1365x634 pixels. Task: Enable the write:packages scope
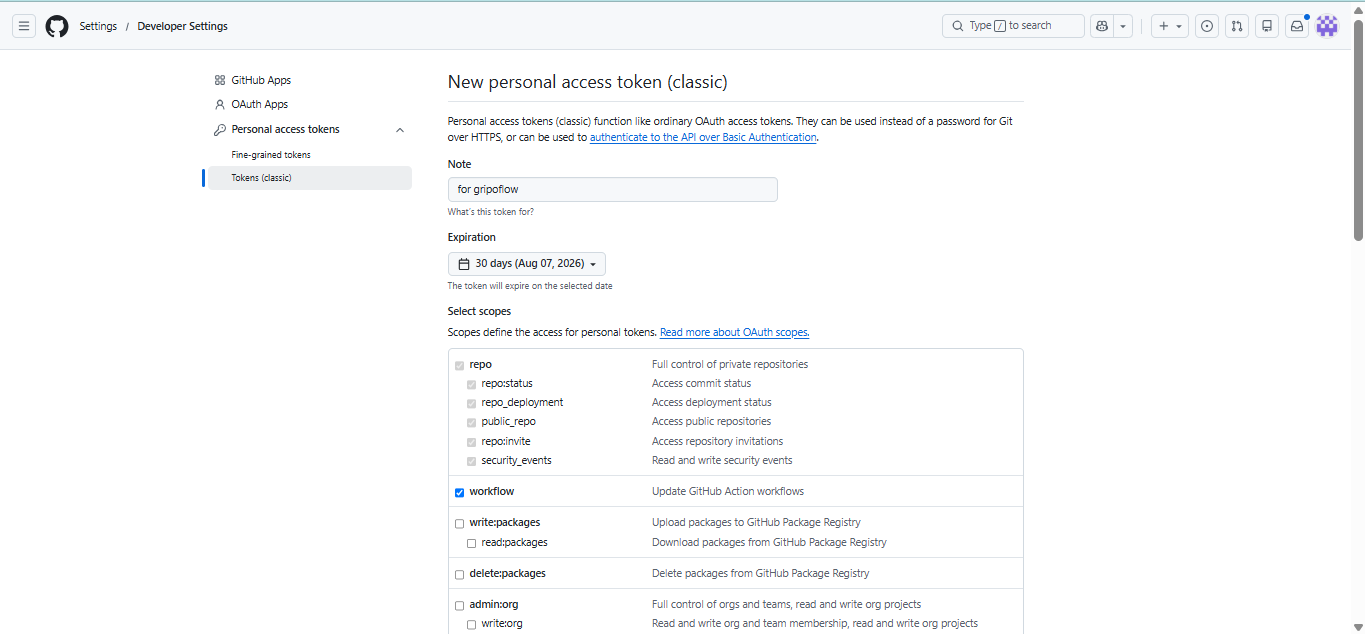click(460, 523)
